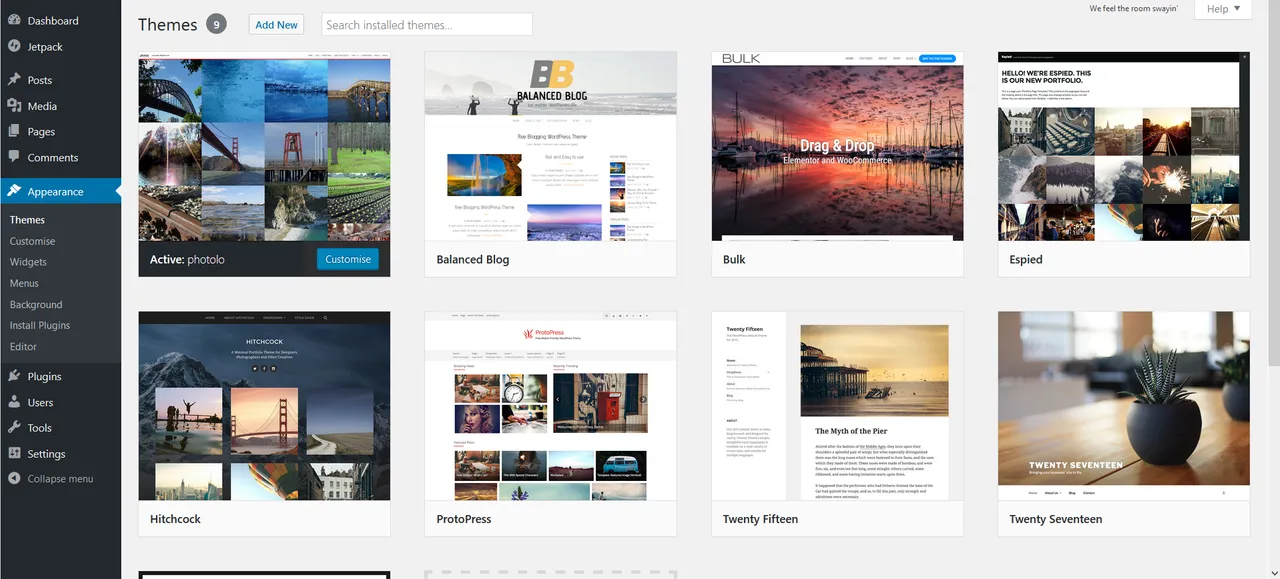The width and height of the screenshot is (1280, 579).
Task: Click the Active: photolo label
Action: click(x=187, y=260)
